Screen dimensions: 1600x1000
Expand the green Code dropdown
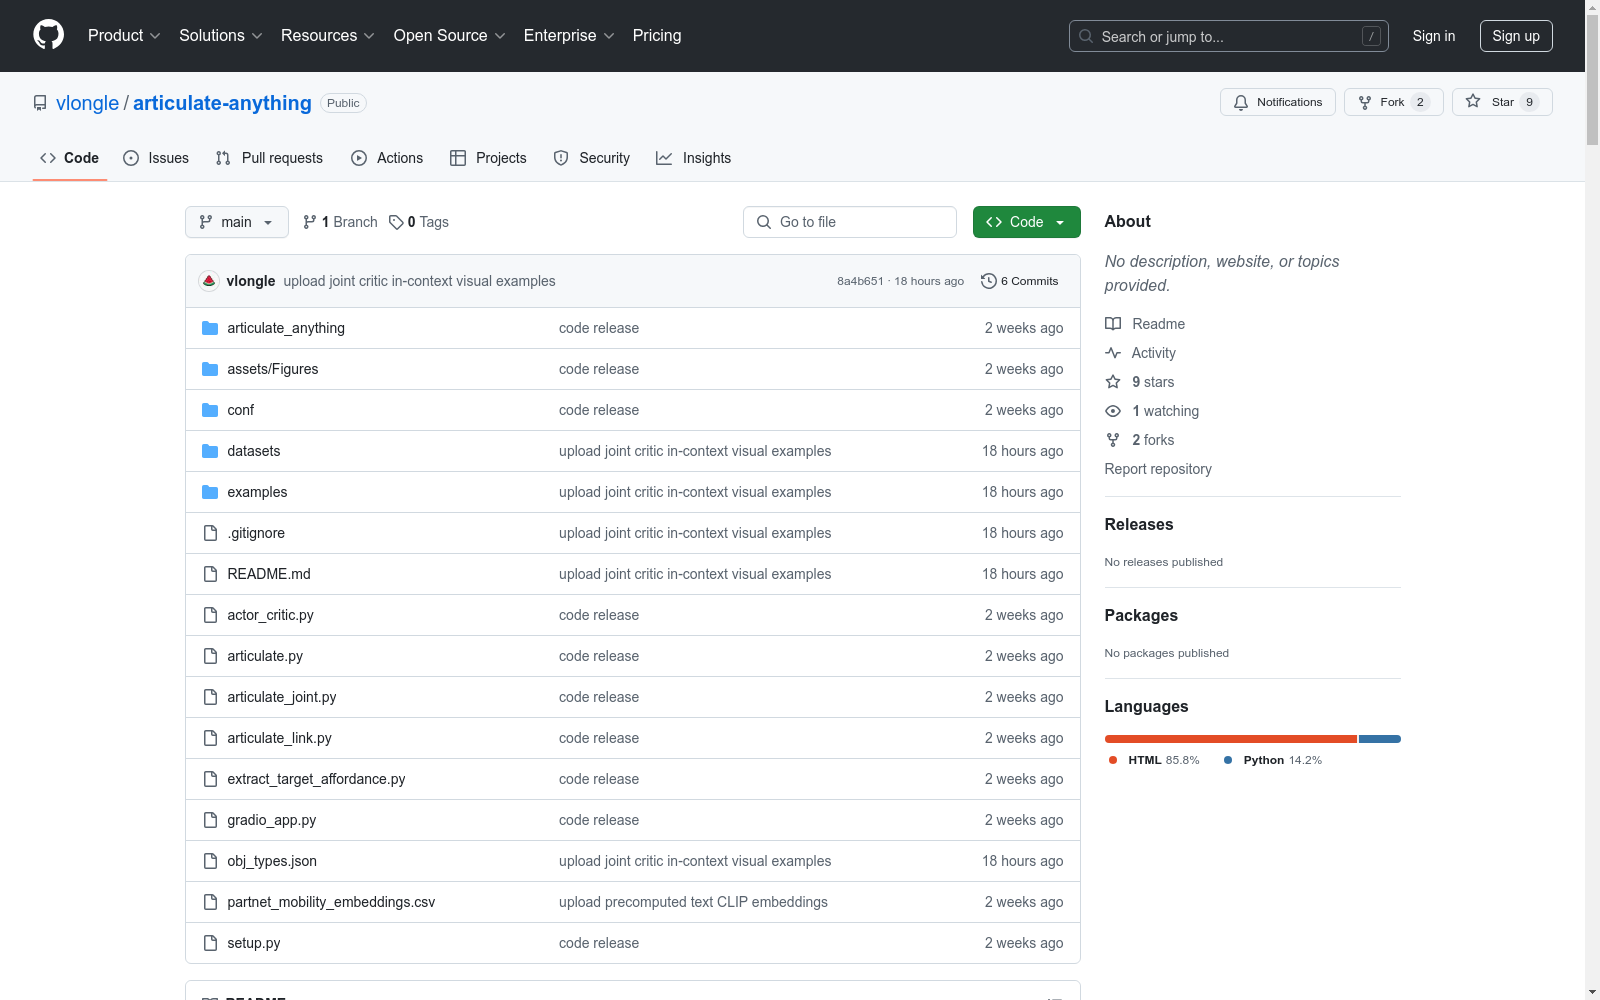tap(1026, 222)
